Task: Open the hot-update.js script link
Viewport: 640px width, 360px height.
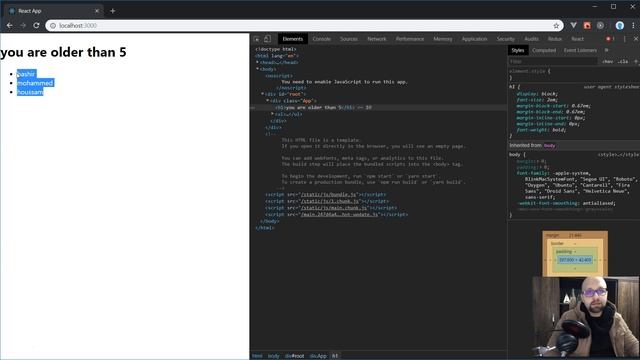Action: tap(340, 214)
